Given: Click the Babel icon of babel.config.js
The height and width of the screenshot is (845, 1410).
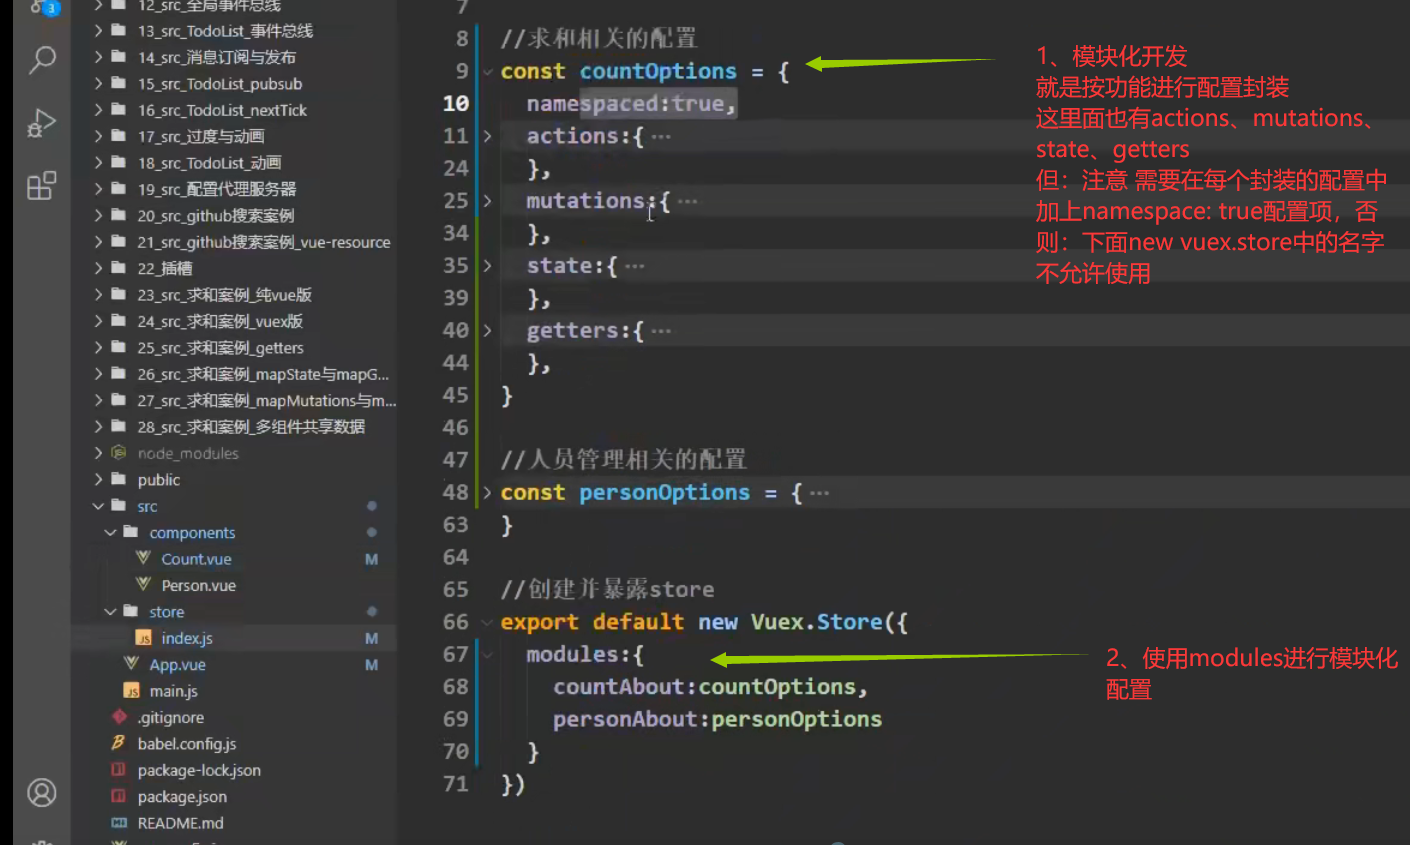Looking at the screenshot, I should click(x=119, y=743).
